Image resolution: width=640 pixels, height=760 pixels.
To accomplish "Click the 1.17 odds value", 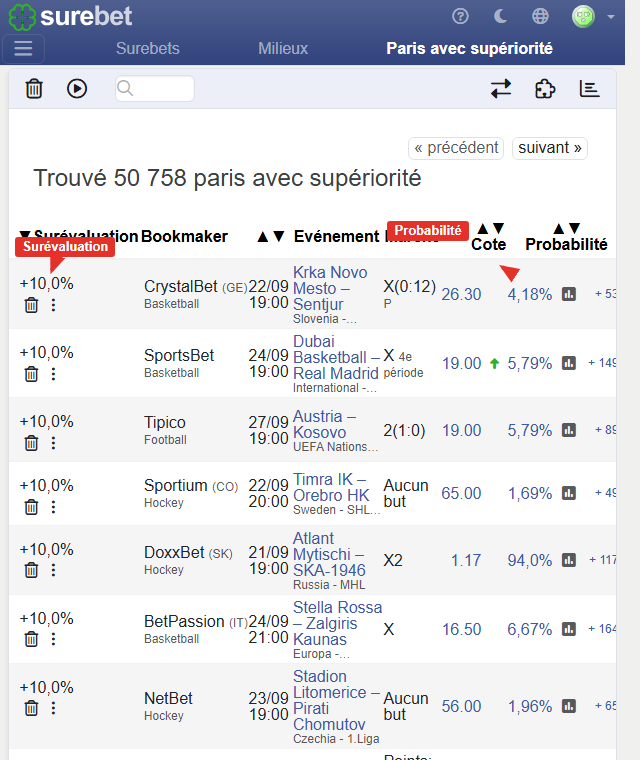I will tap(466, 560).
